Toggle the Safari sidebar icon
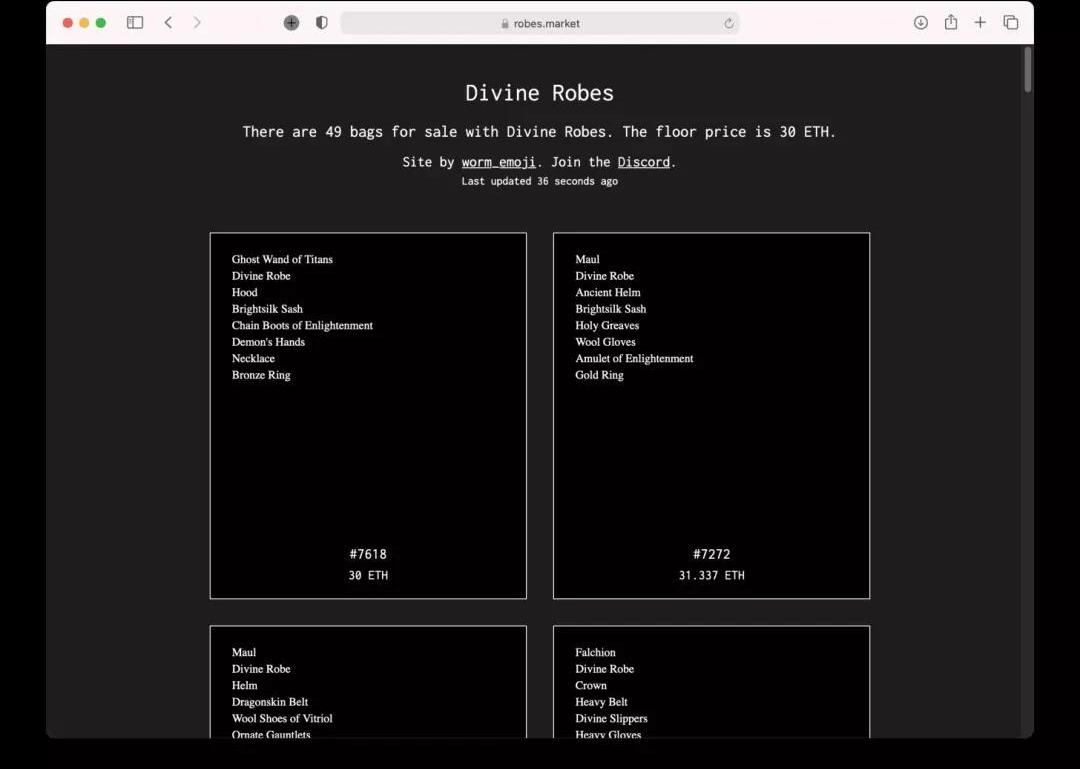The width and height of the screenshot is (1080, 769). pos(135,23)
